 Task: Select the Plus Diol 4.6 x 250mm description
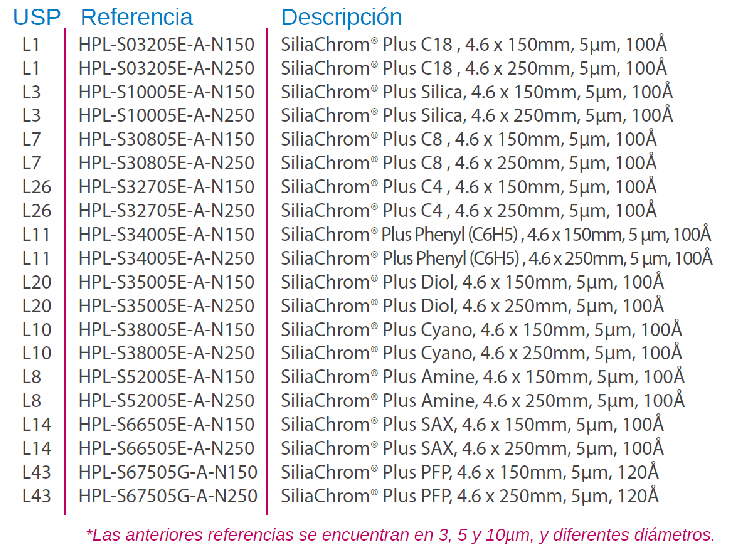(472, 306)
